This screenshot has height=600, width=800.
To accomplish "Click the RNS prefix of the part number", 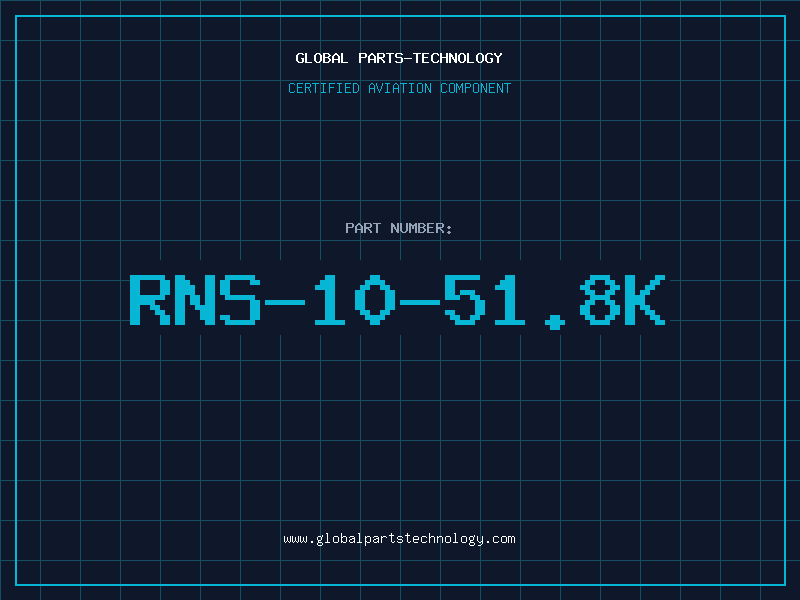I will 195,300.
